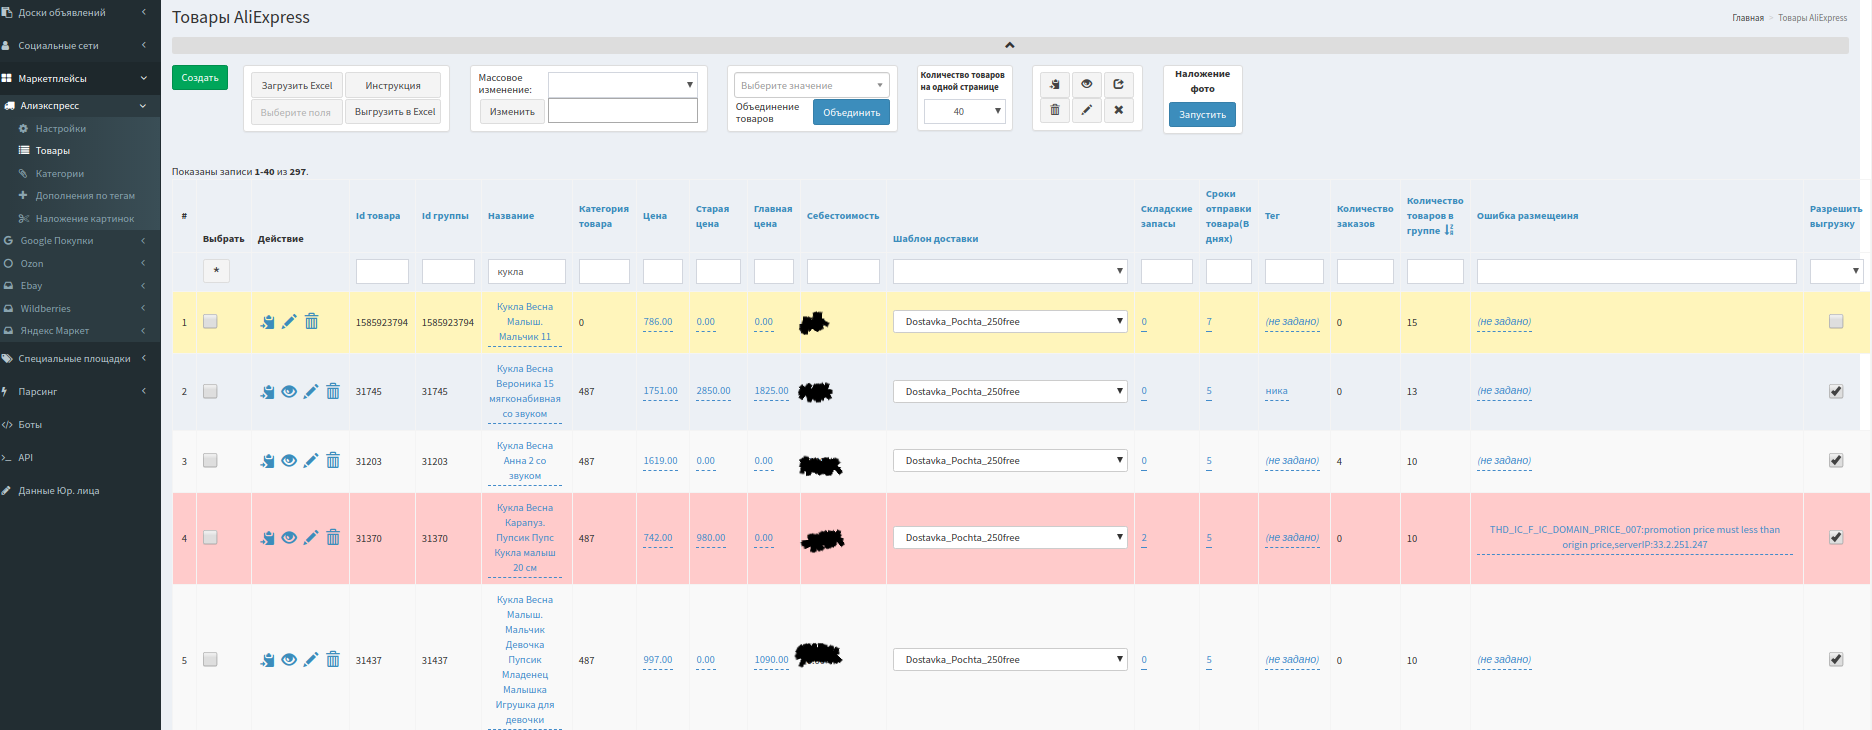Open the 'Выберите значение' merge dropdown

point(811,85)
